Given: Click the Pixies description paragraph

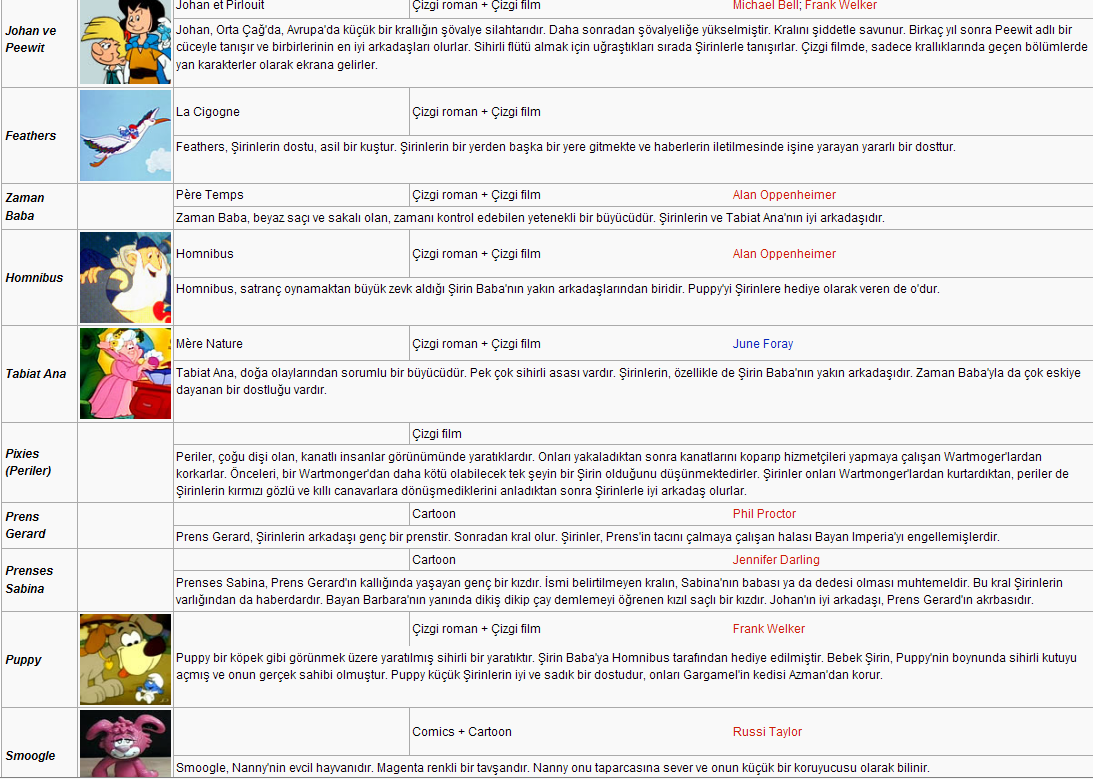Looking at the screenshot, I should (622, 474).
